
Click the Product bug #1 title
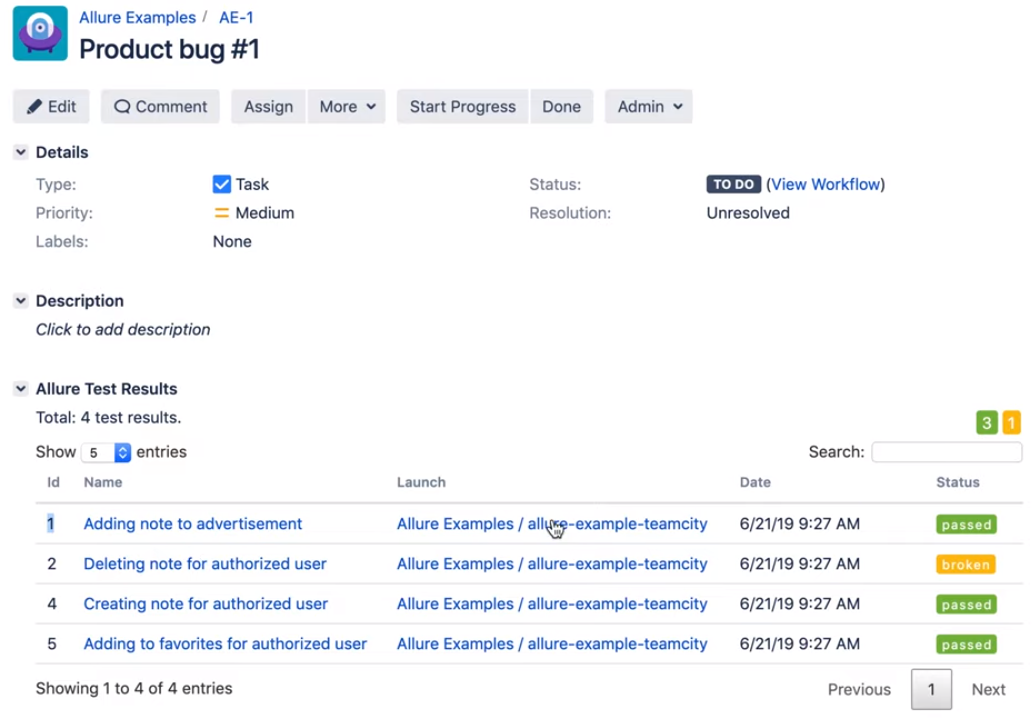tap(169, 49)
